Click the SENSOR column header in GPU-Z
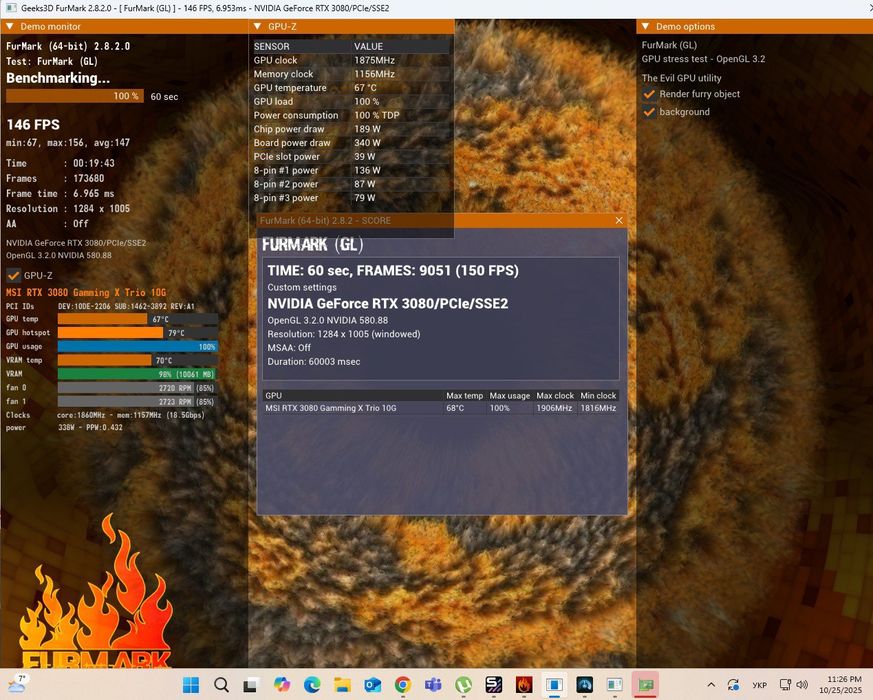This screenshot has width=873, height=700. 272,46
